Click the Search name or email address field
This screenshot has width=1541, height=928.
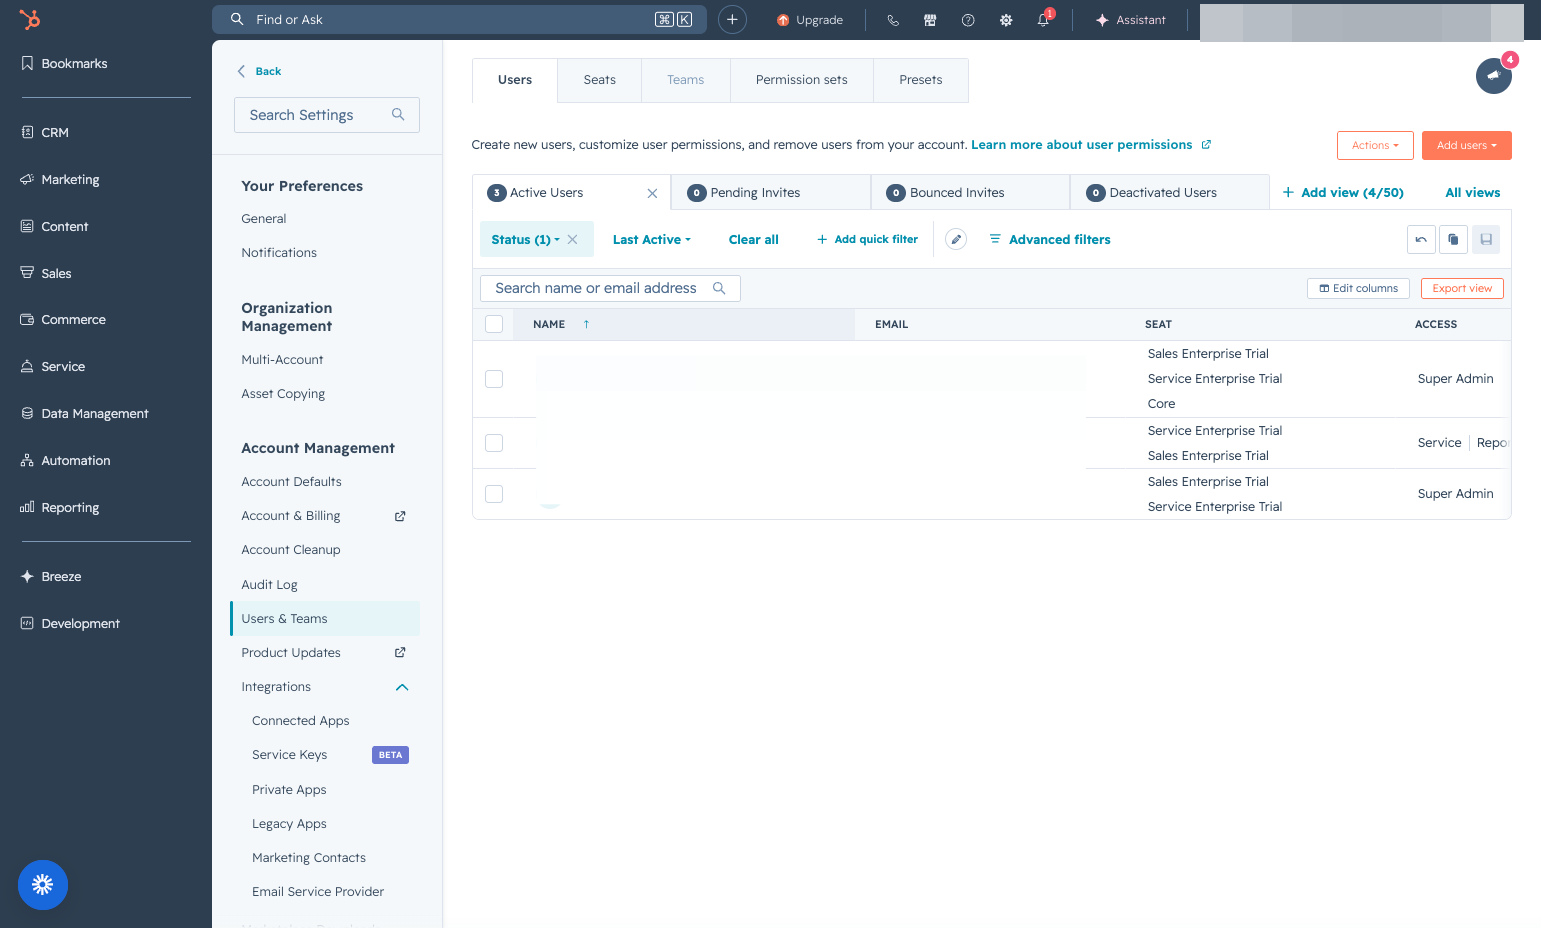click(x=611, y=288)
